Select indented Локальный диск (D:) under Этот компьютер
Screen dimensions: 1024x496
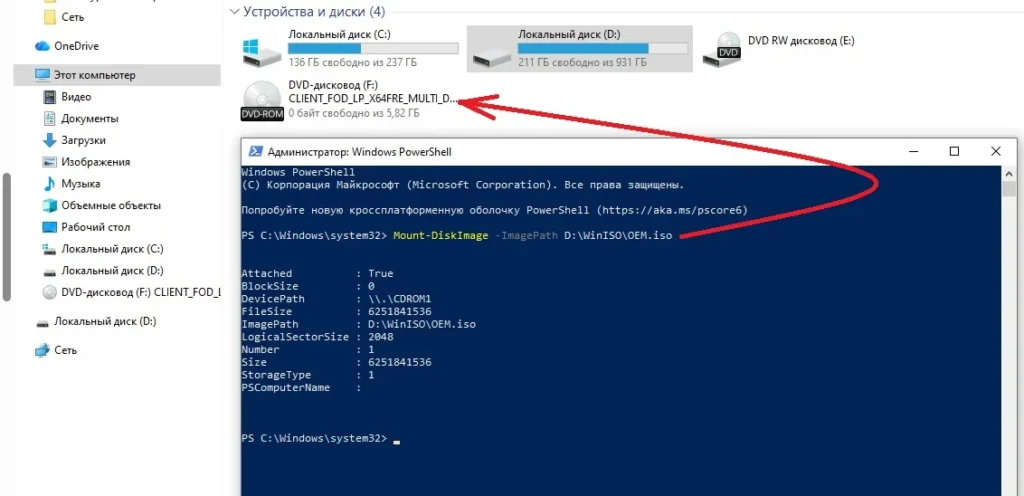tap(112, 270)
